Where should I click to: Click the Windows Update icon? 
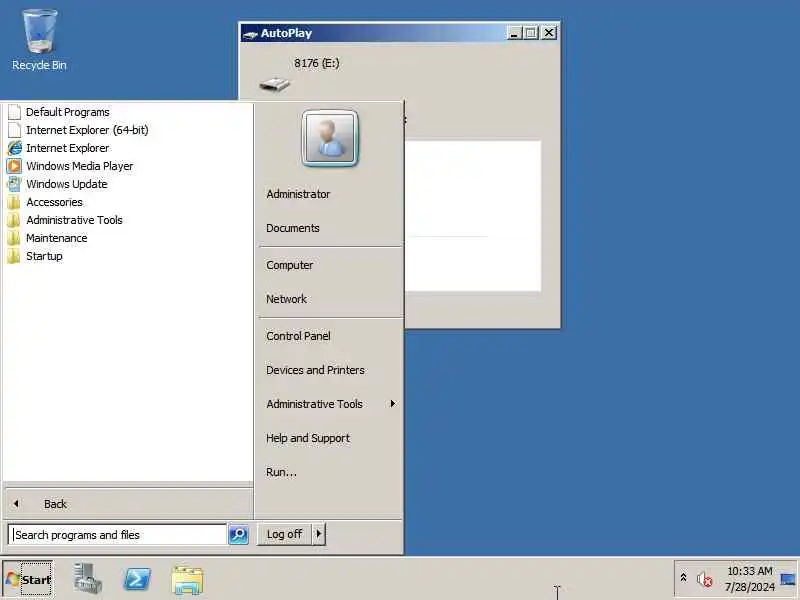[x=14, y=184]
